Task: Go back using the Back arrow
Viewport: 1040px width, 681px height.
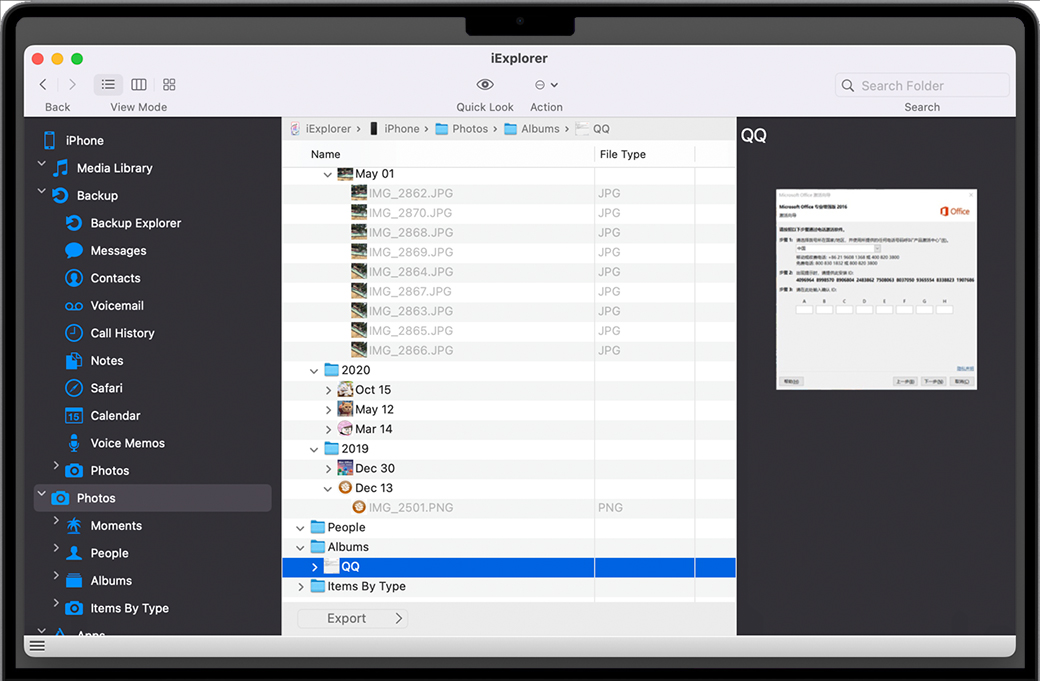Action: pyautogui.click(x=43, y=85)
